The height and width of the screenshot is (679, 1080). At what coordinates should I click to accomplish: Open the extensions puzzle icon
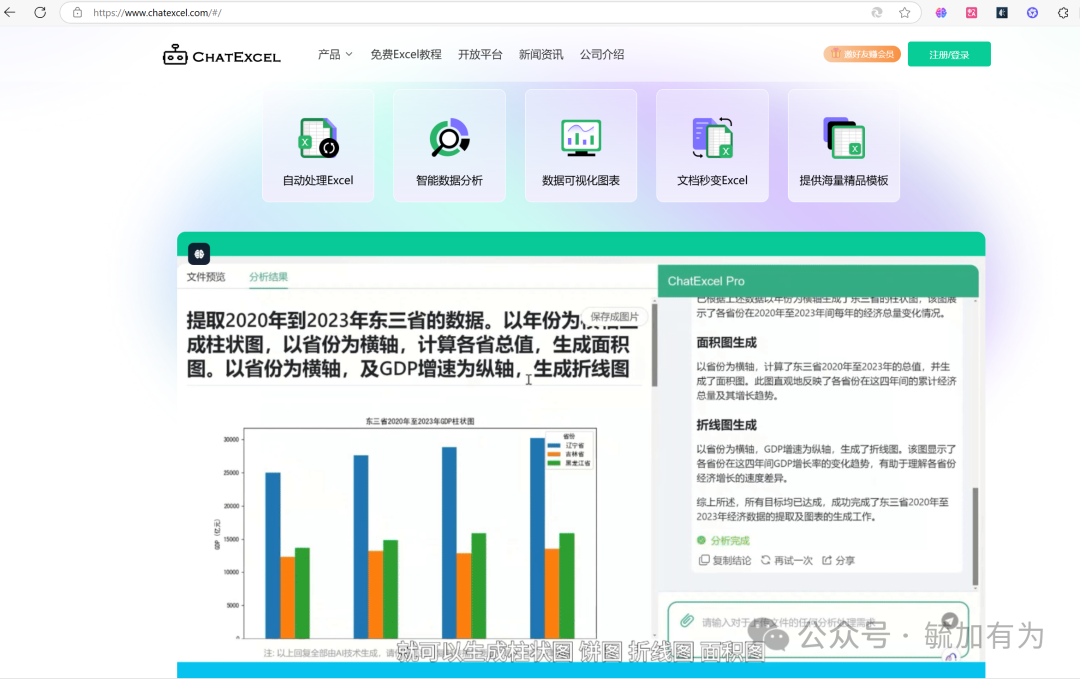click(1063, 12)
